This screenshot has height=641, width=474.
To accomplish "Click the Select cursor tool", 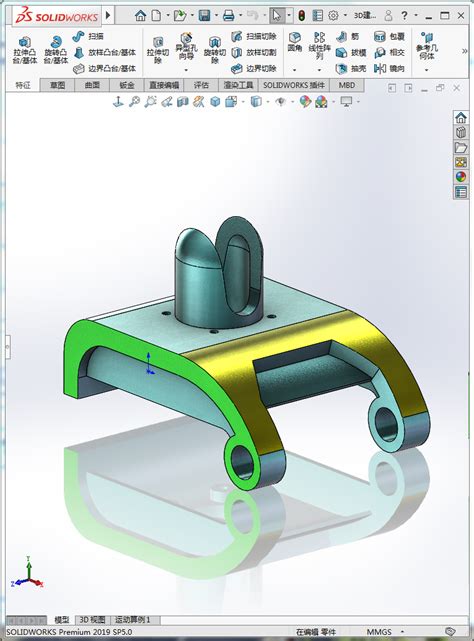I will (x=277, y=16).
